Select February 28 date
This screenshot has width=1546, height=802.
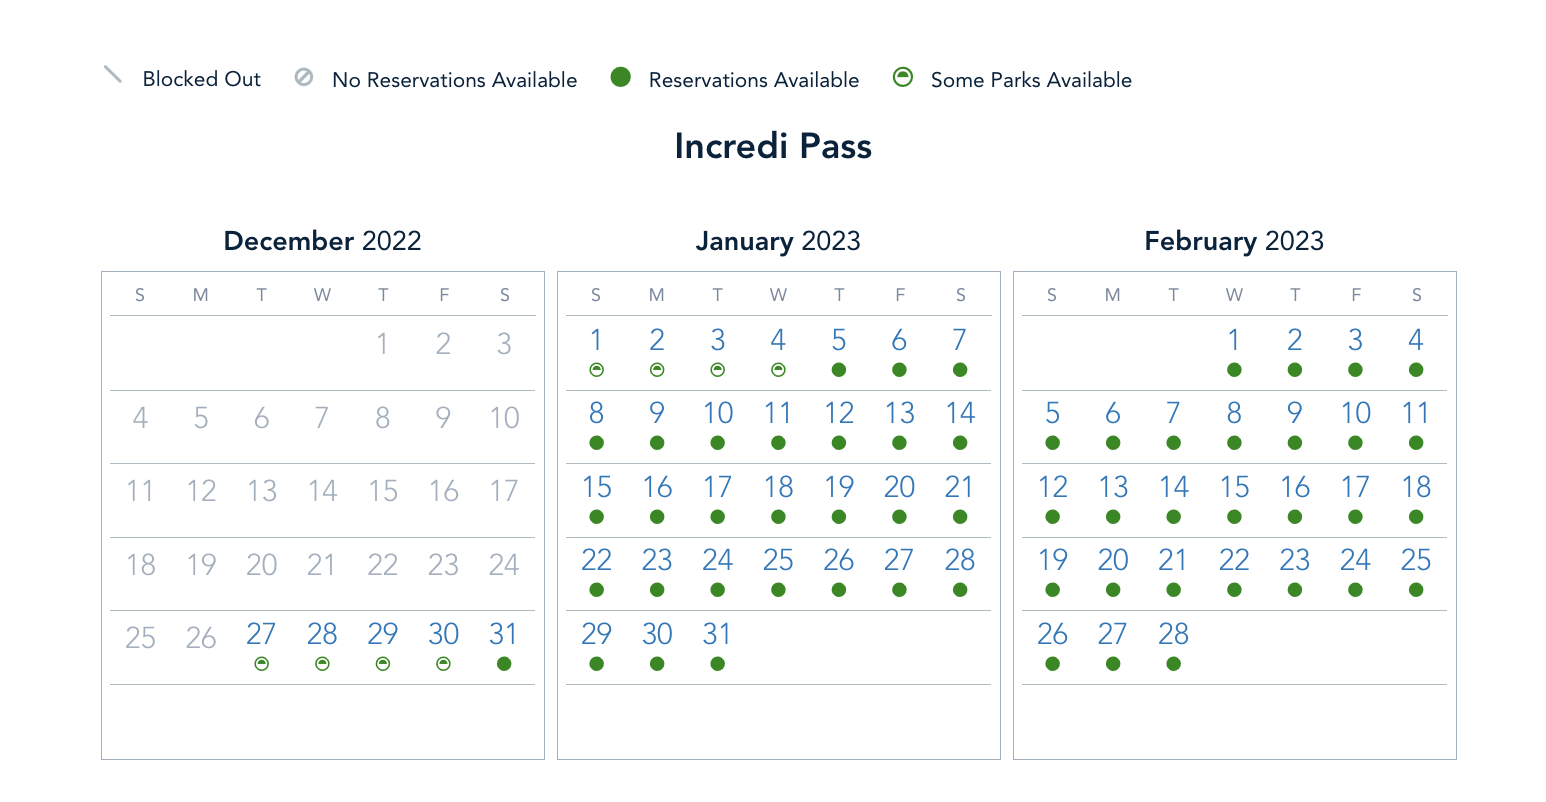1174,634
